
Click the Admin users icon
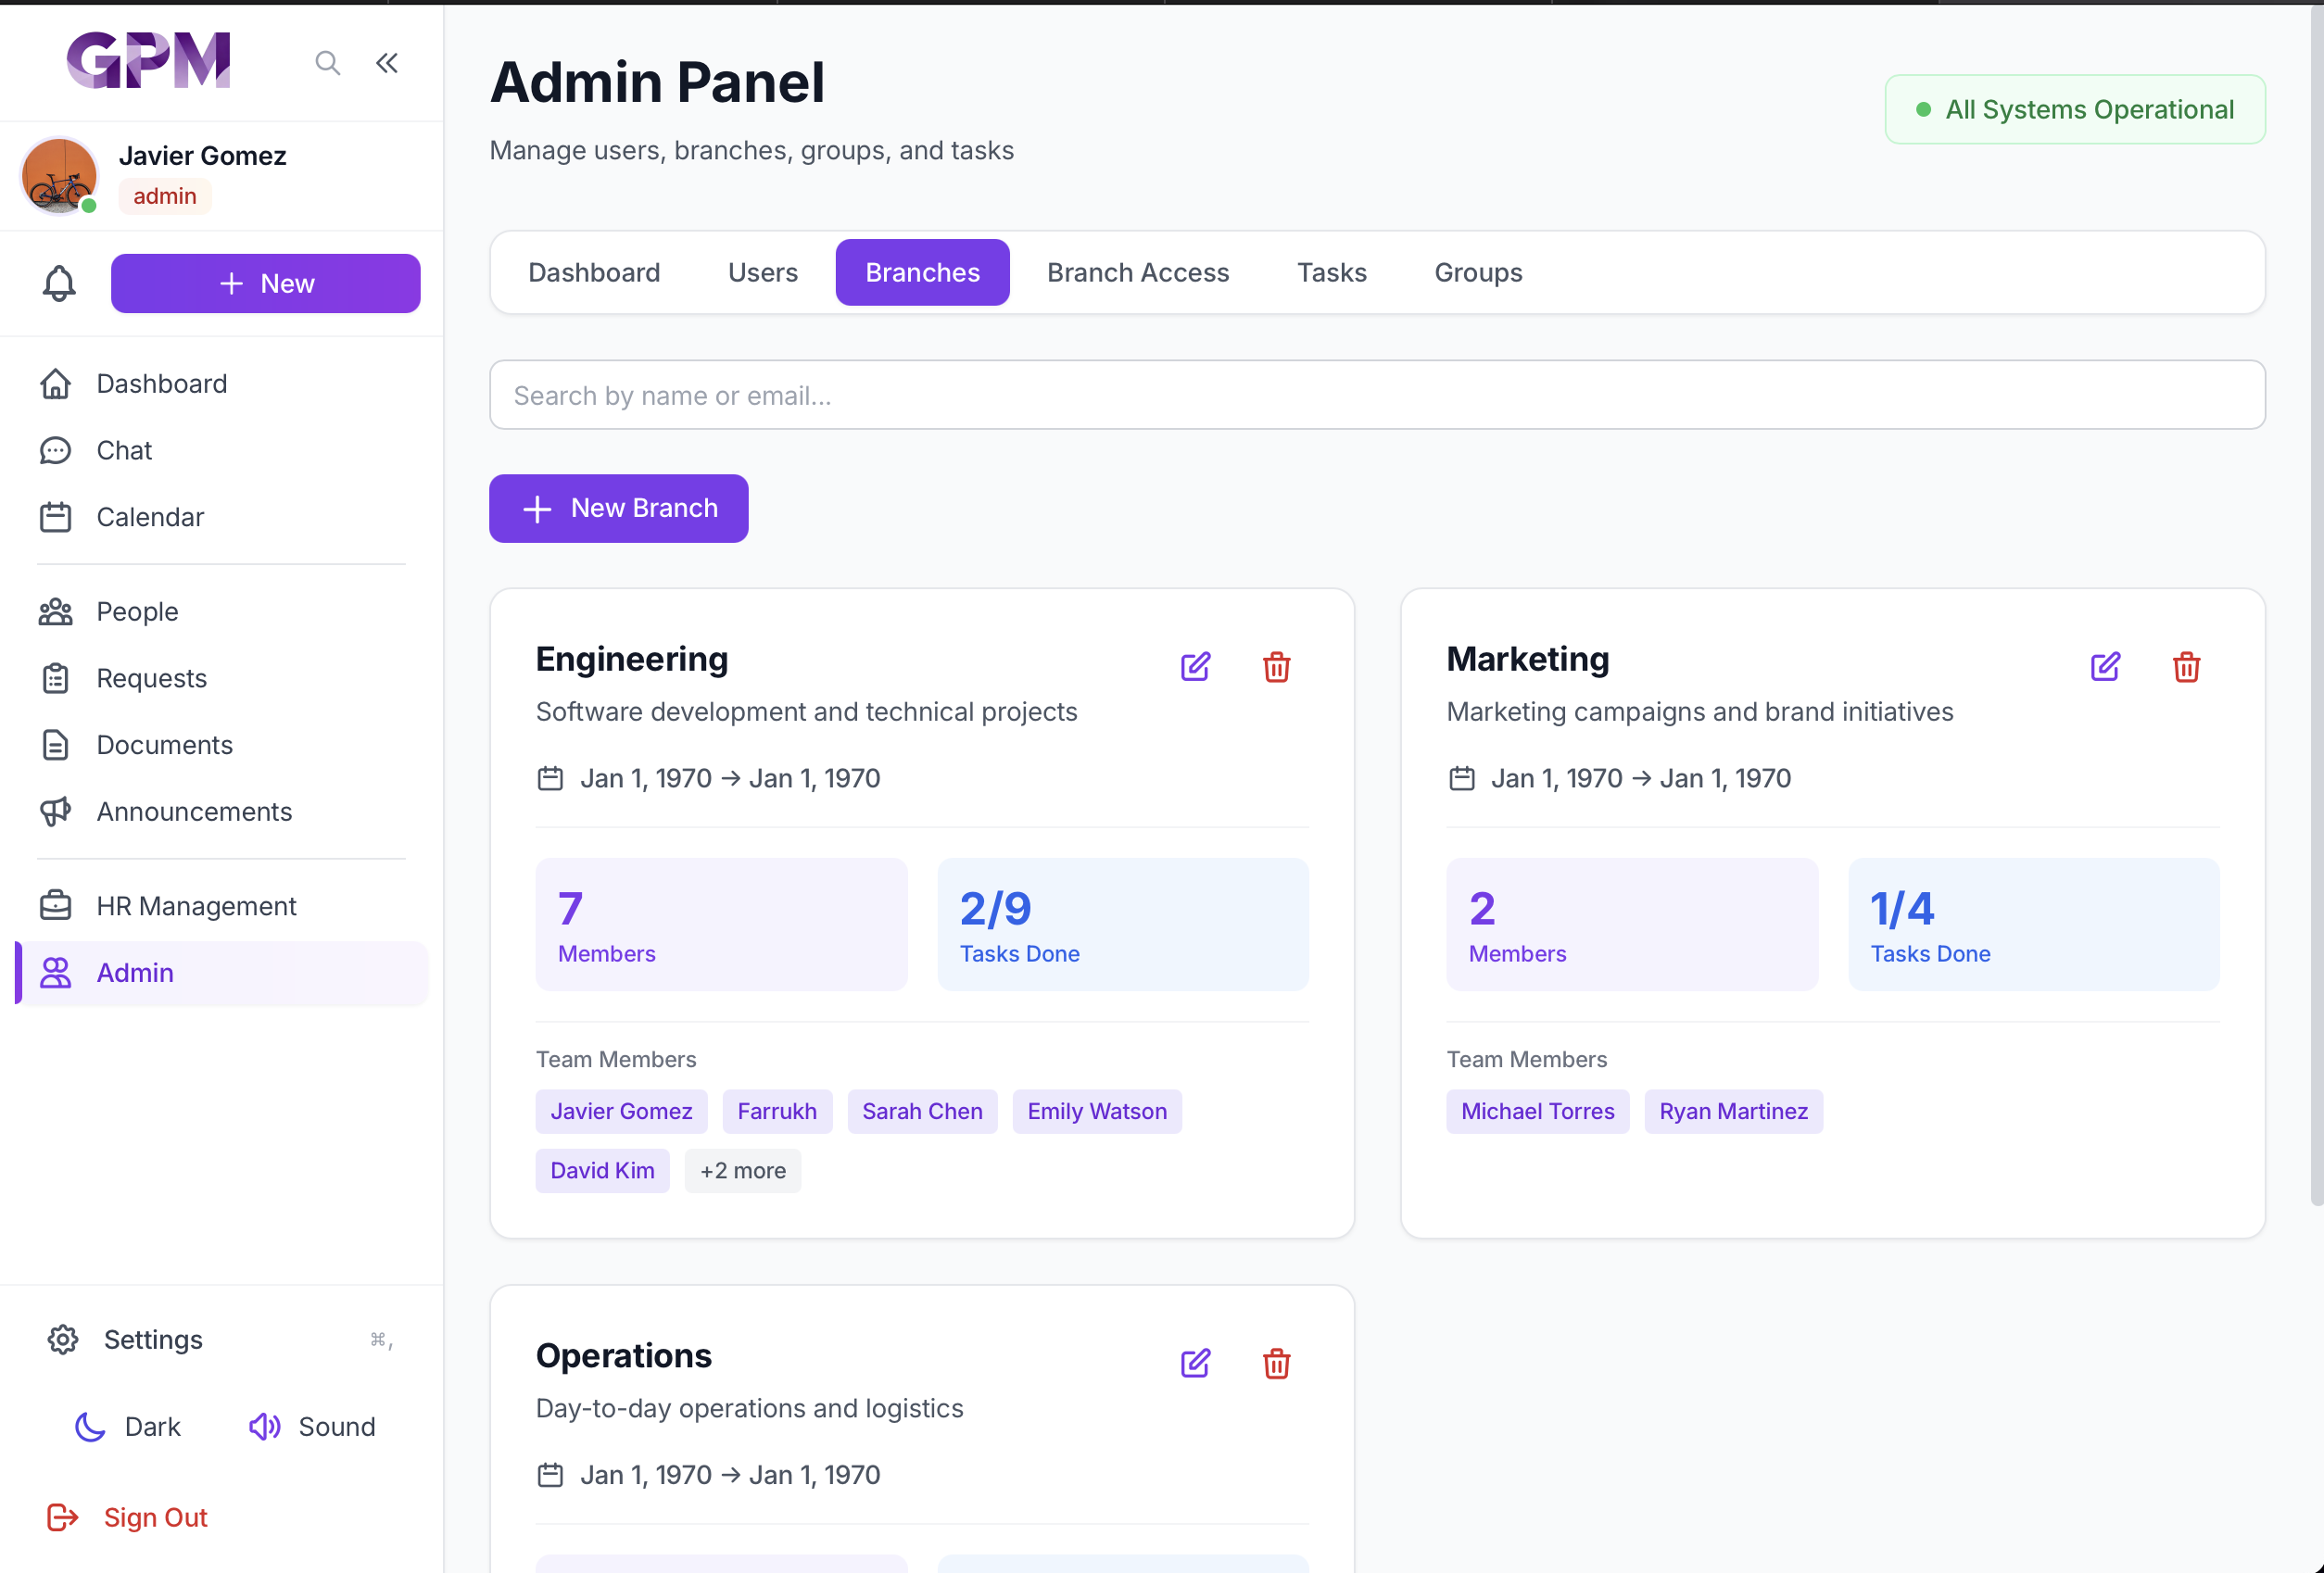tap(56, 973)
